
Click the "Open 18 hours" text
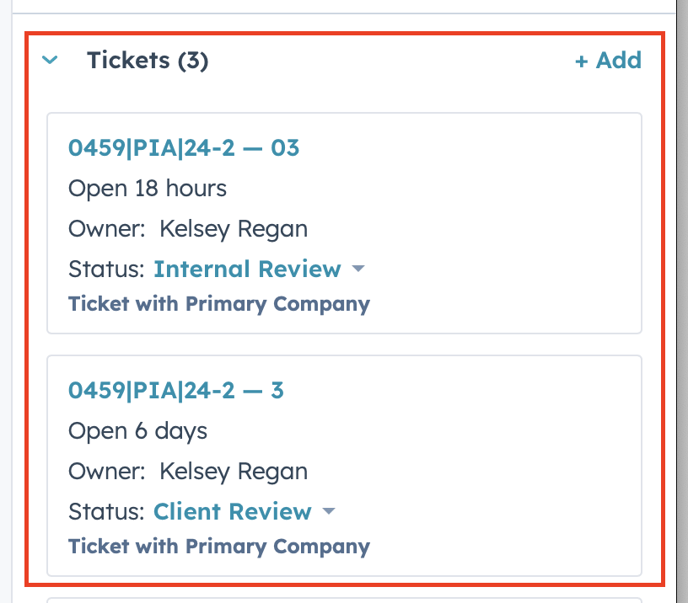pyautogui.click(x=147, y=188)
